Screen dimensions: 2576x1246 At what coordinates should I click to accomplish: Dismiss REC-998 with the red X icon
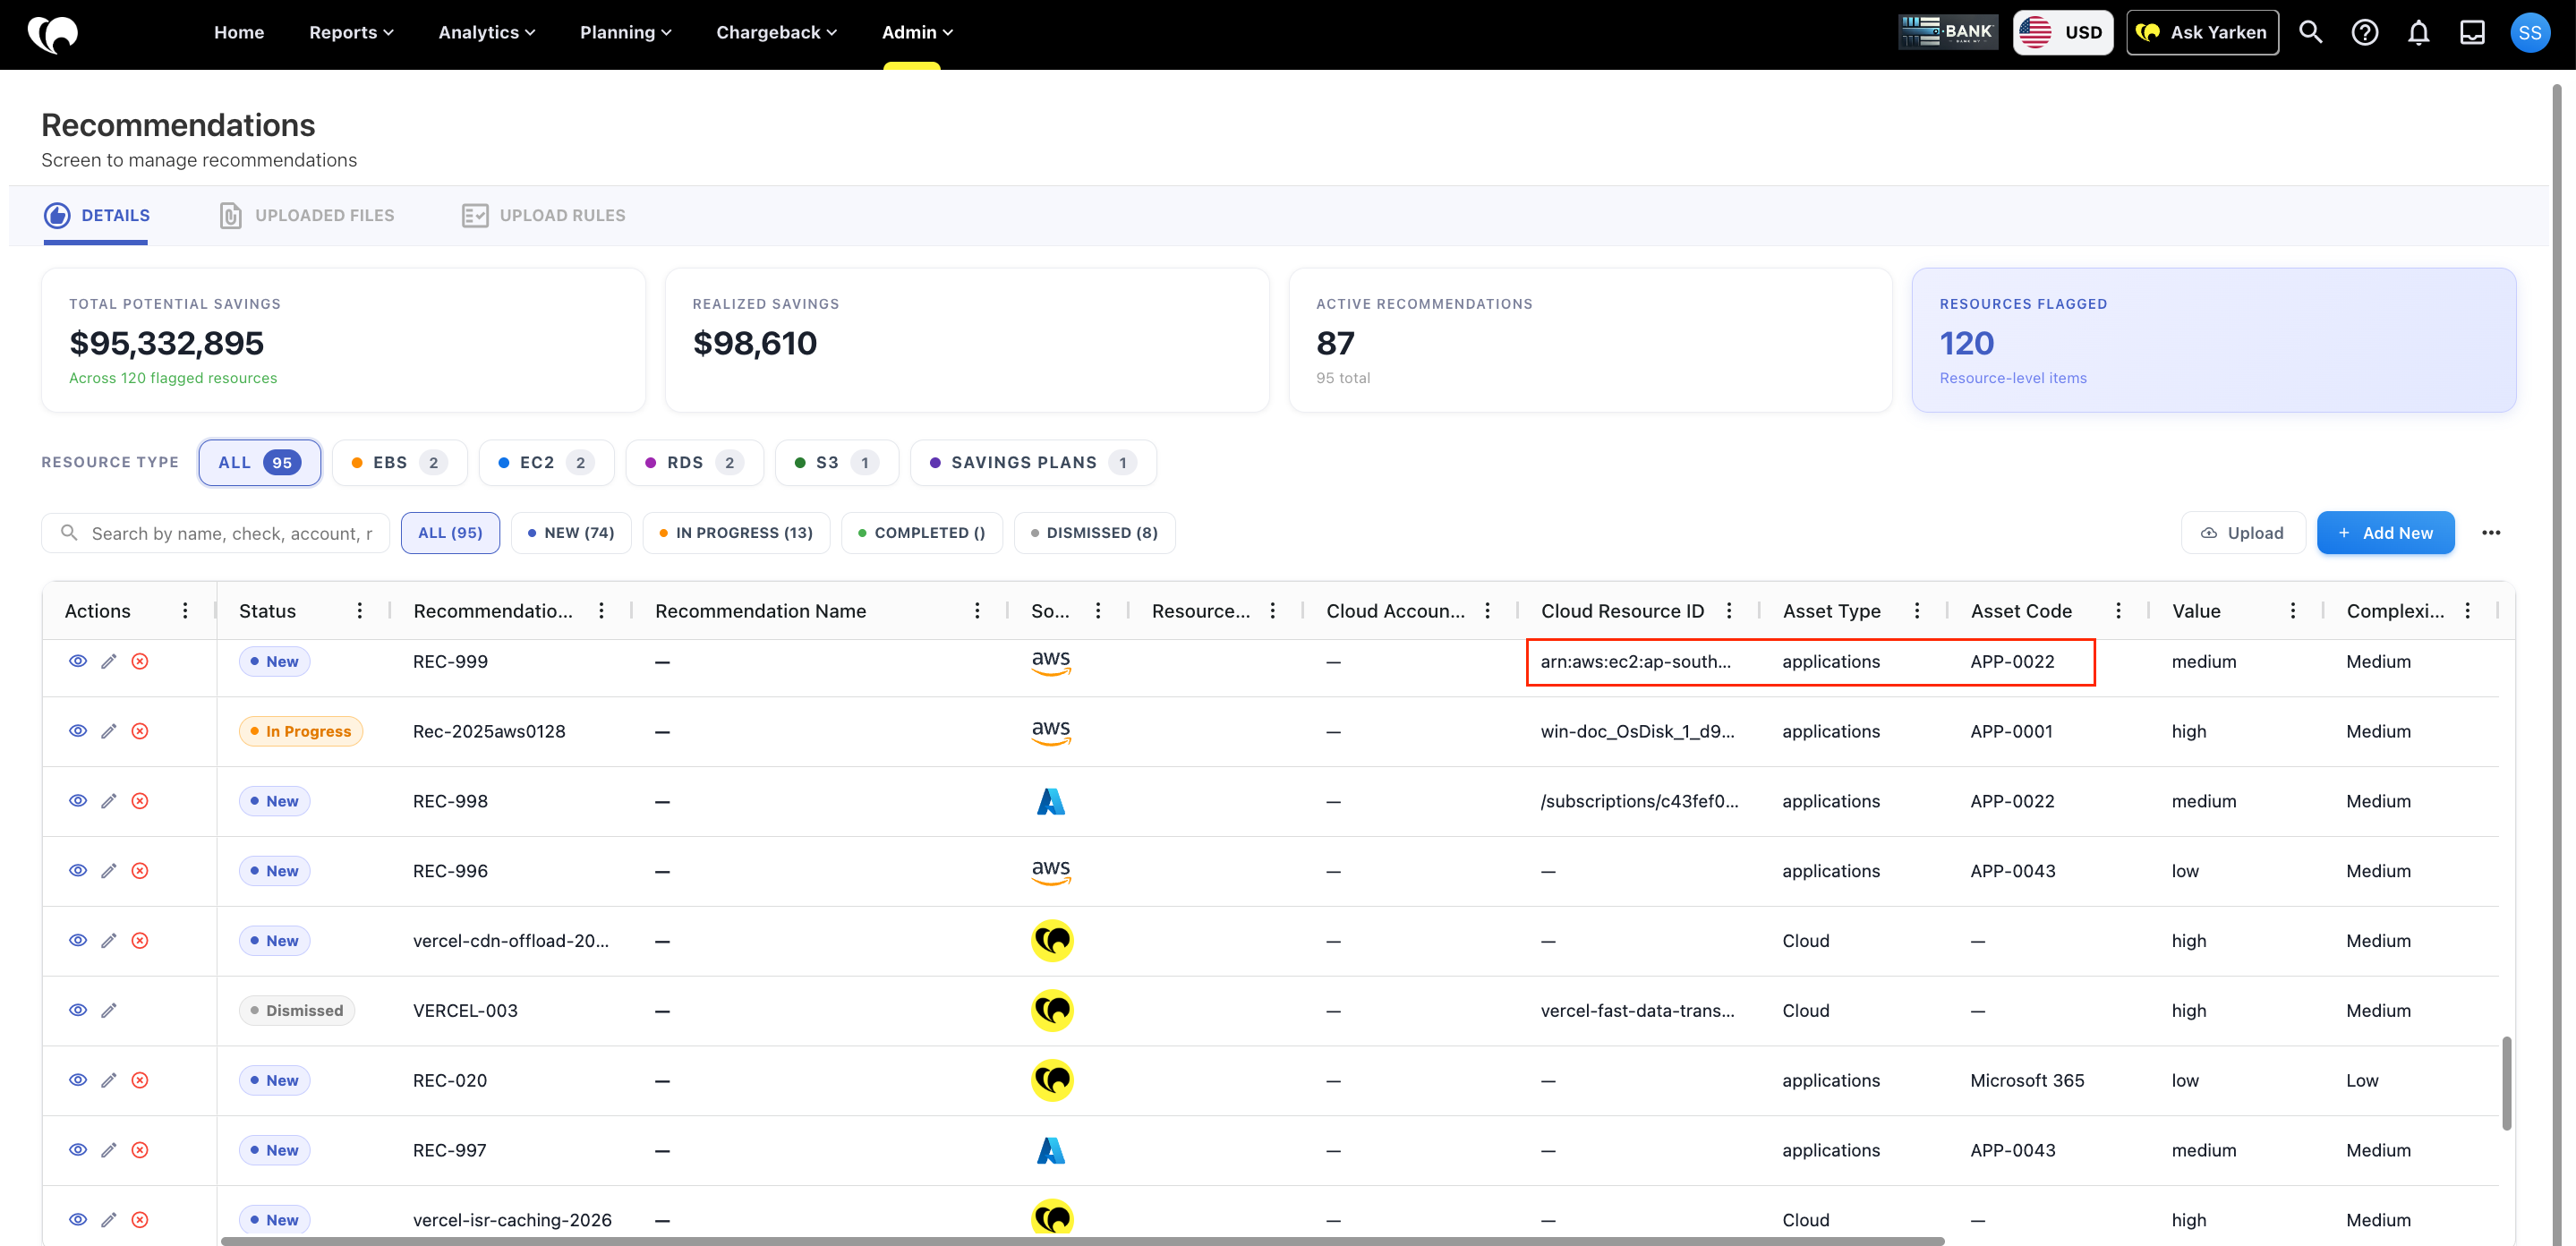[x=140, y=802]
